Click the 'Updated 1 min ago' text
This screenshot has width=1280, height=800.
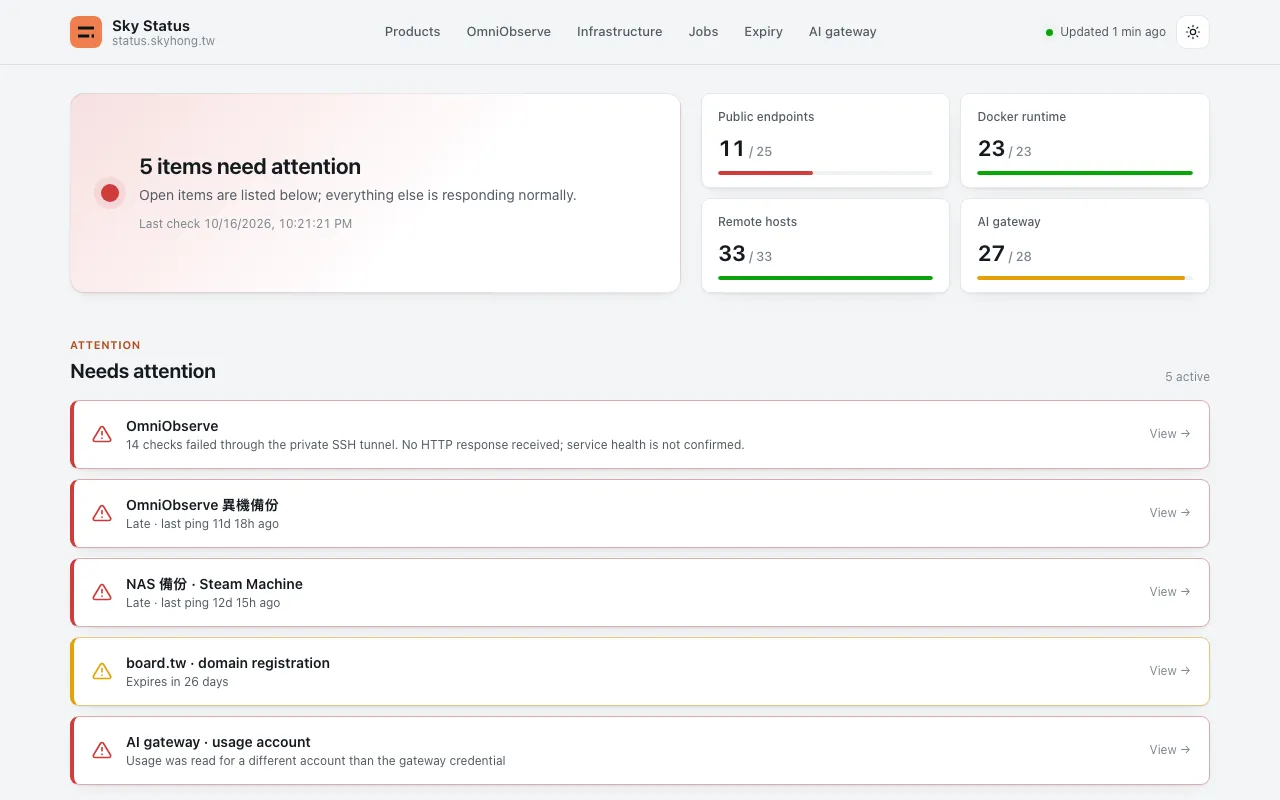(x=1113, y=32)
